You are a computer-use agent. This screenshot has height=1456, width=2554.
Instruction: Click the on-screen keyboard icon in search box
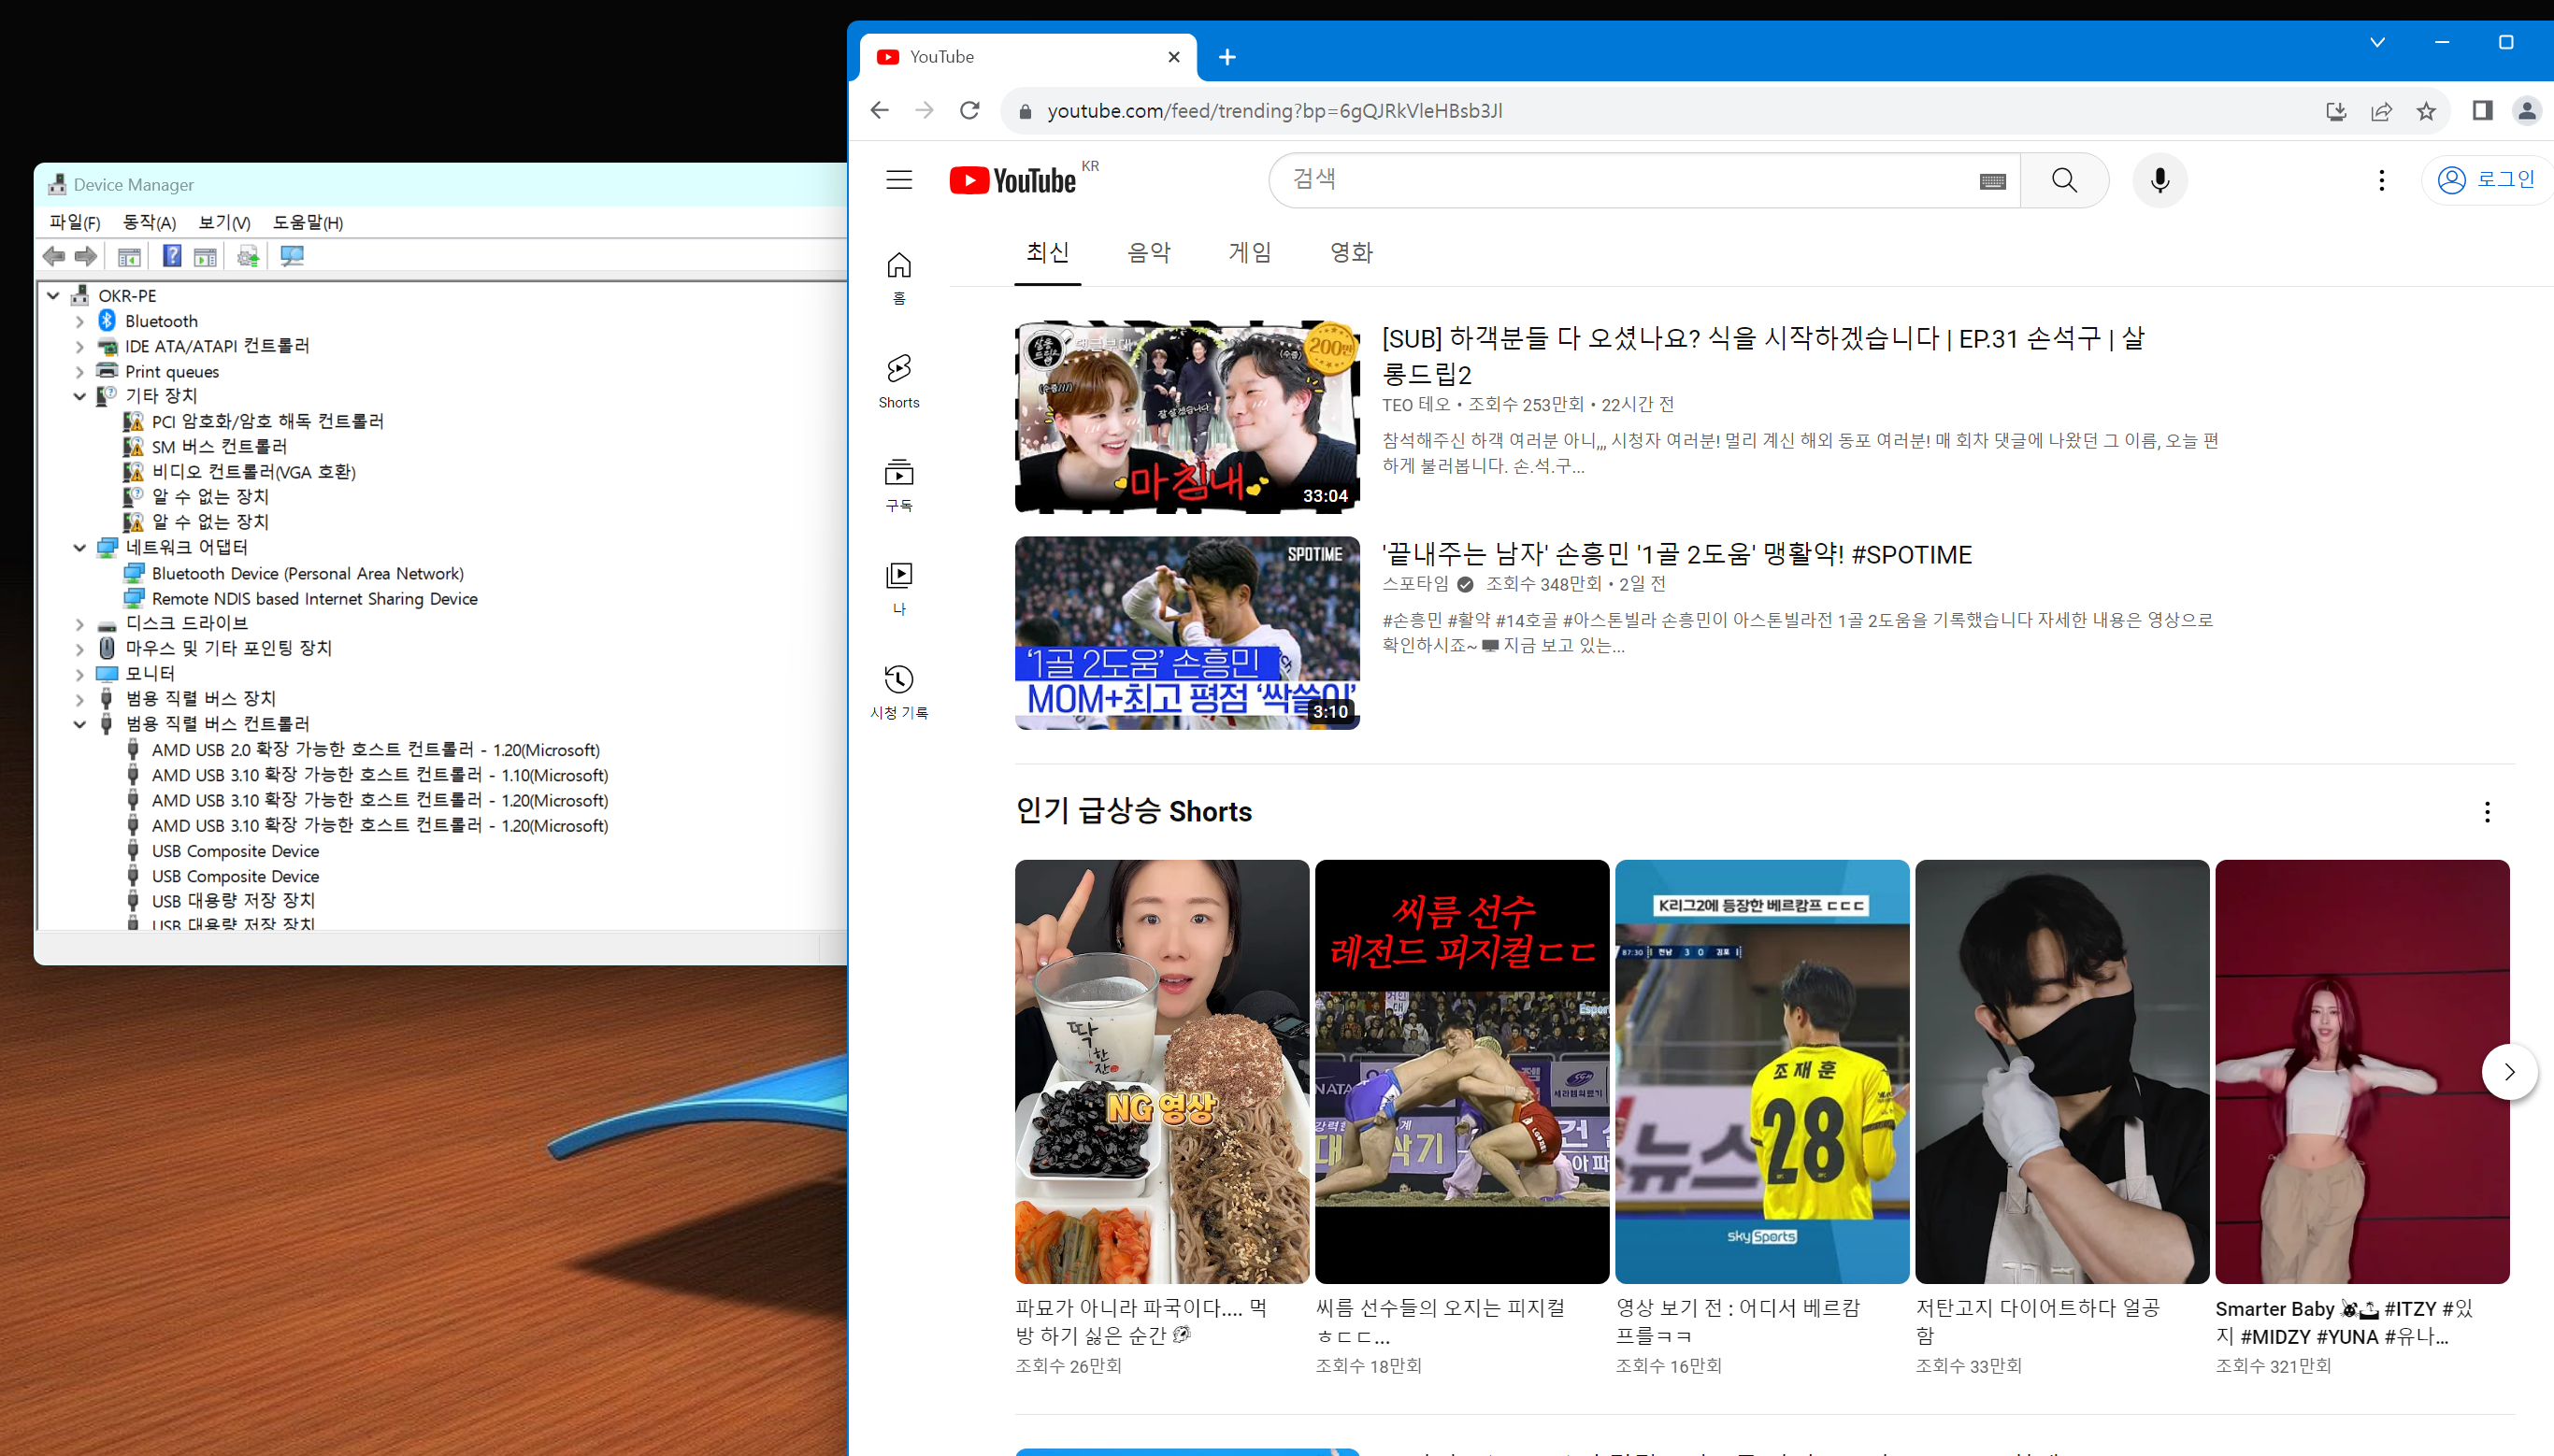pos(1992,181)
